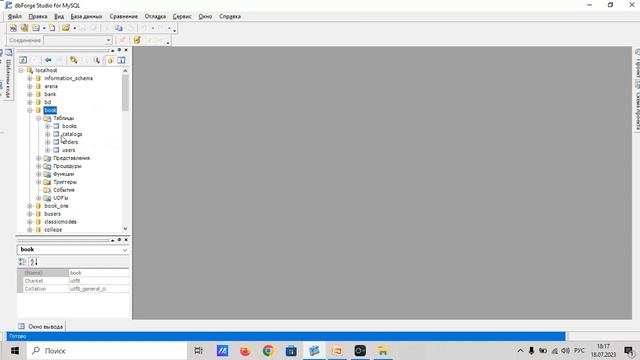640x360 pixels.
Task: Select the book_one database
Action: point(56,206)
